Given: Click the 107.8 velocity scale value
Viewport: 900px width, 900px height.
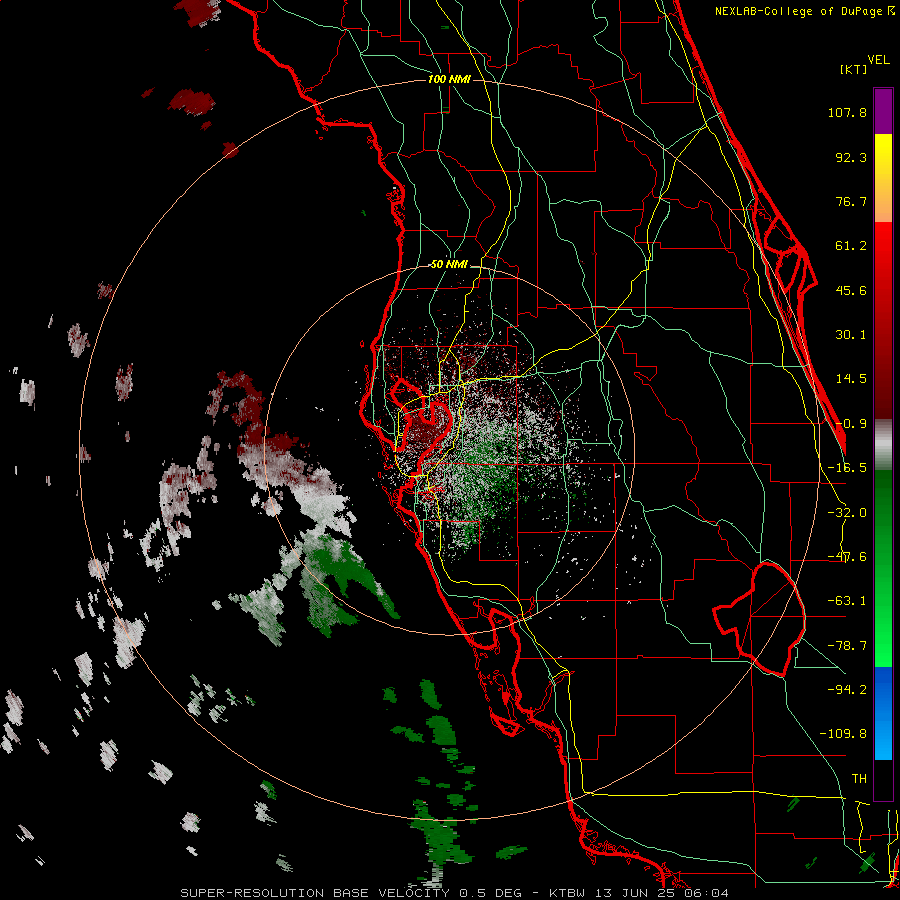Looking at the screenshot, I should [x=847, y=112].
